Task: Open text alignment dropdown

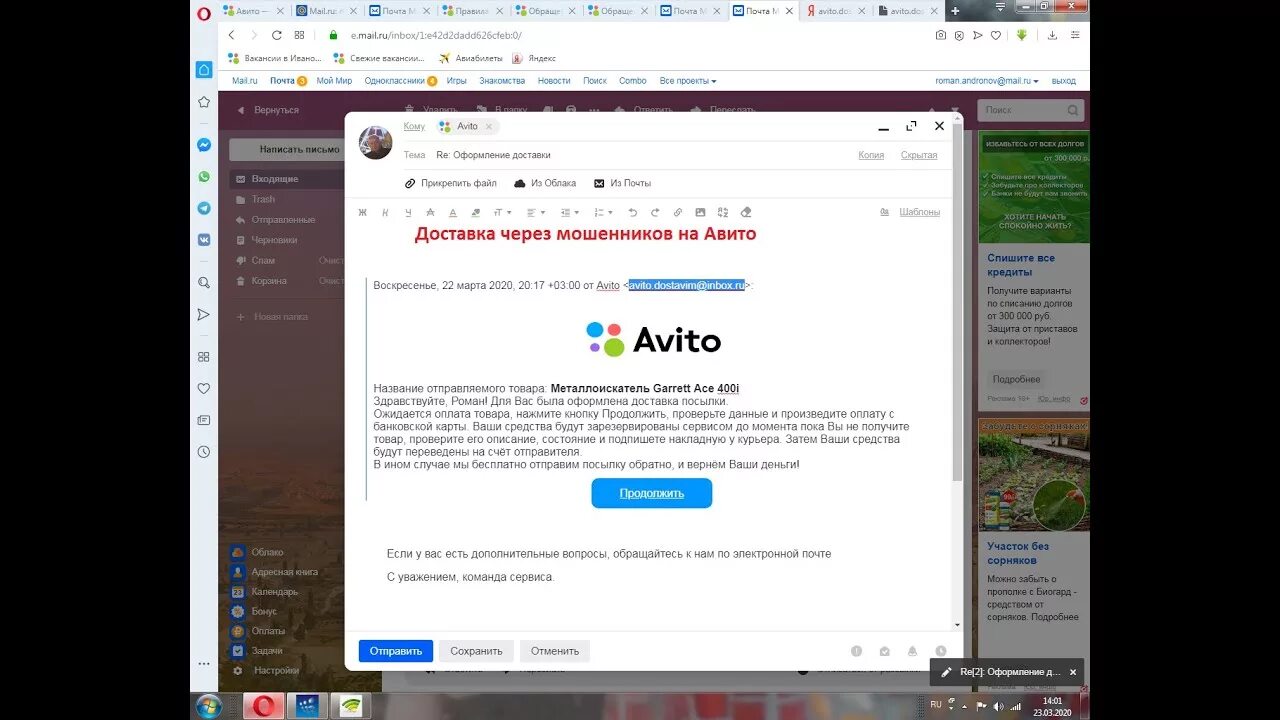Action: point(536,212)
